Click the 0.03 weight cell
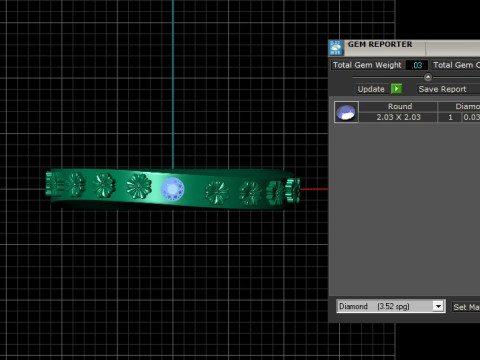The width and height of the screenshot is (480, 360). pos(471,117)
